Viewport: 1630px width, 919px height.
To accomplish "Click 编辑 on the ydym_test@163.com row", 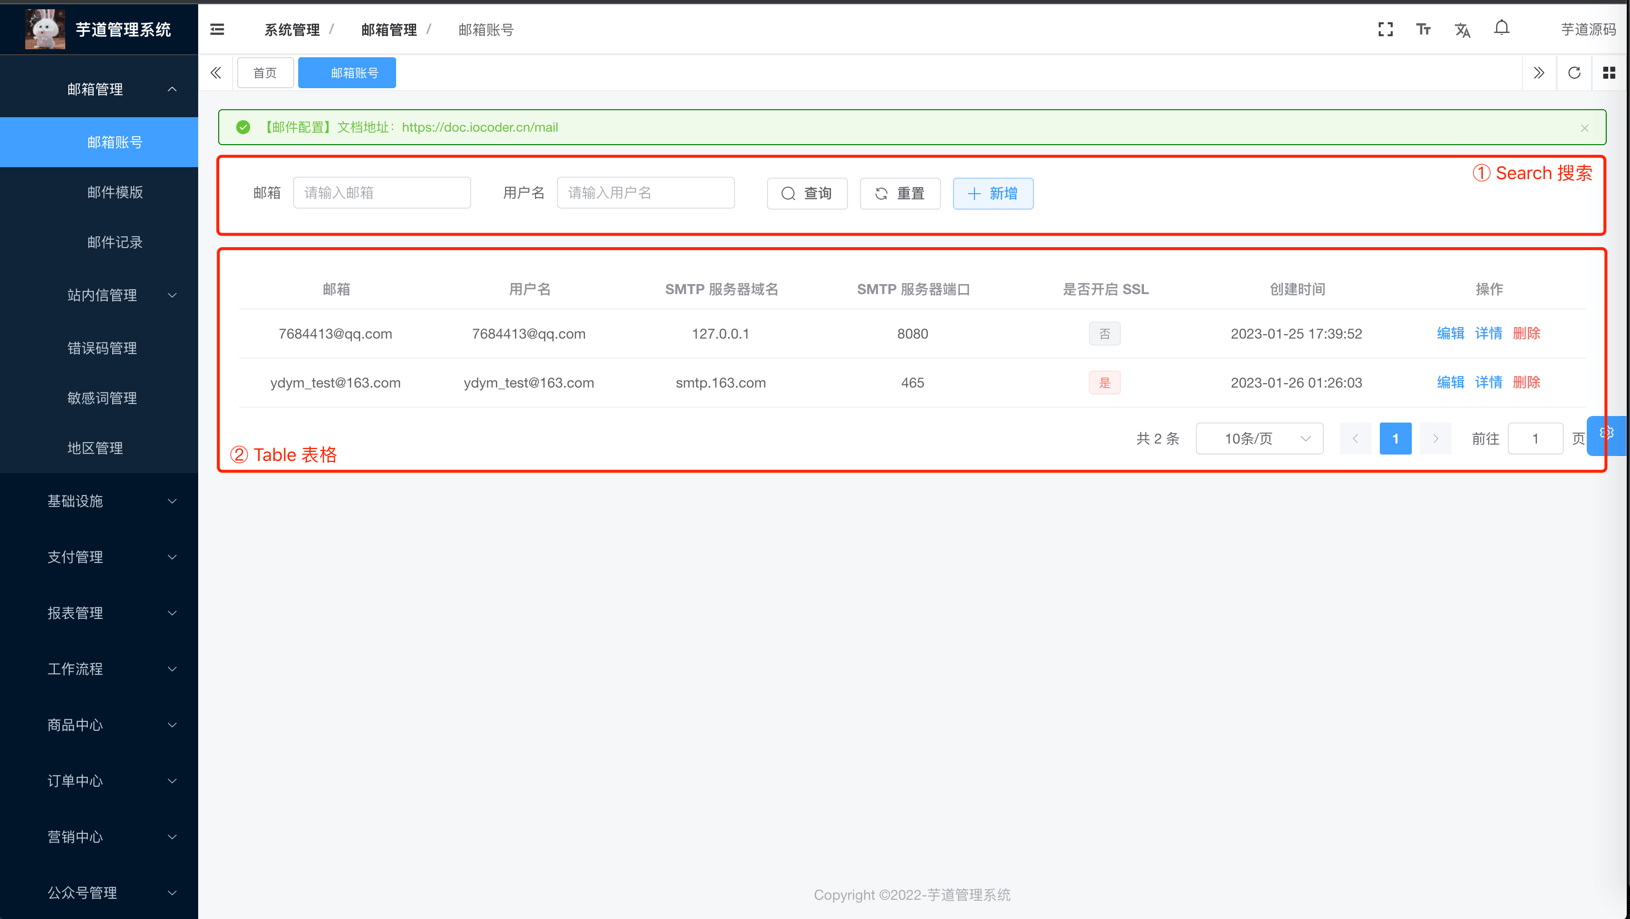I will (1450, 382).
